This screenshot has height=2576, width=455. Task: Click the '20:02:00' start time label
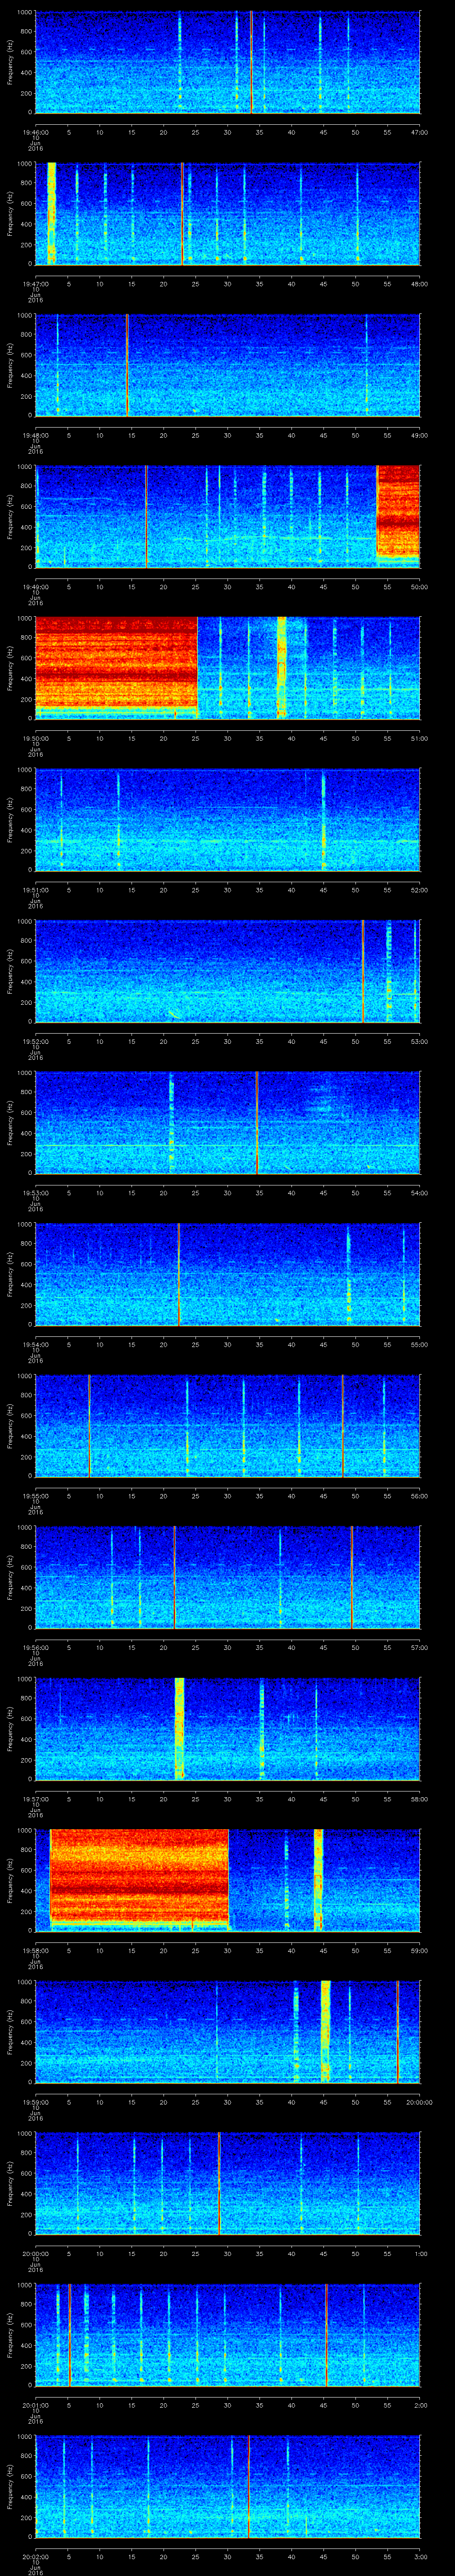pyautogui.click(x=35, y=2556)
